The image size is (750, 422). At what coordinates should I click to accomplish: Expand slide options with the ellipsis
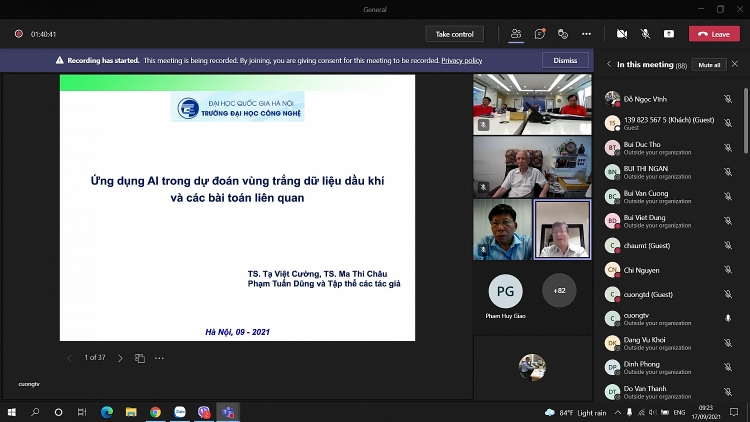coord(159,358)
